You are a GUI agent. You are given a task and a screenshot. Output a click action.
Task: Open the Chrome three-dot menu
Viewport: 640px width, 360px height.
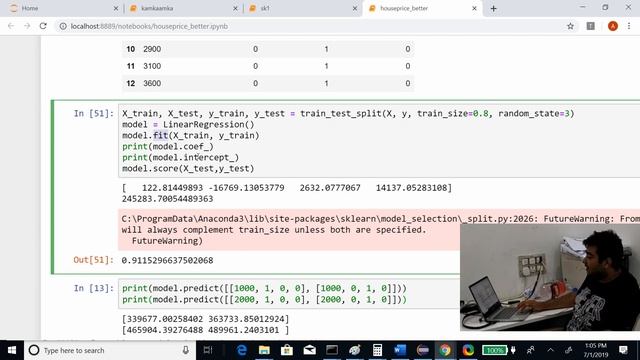coord(629,26)
